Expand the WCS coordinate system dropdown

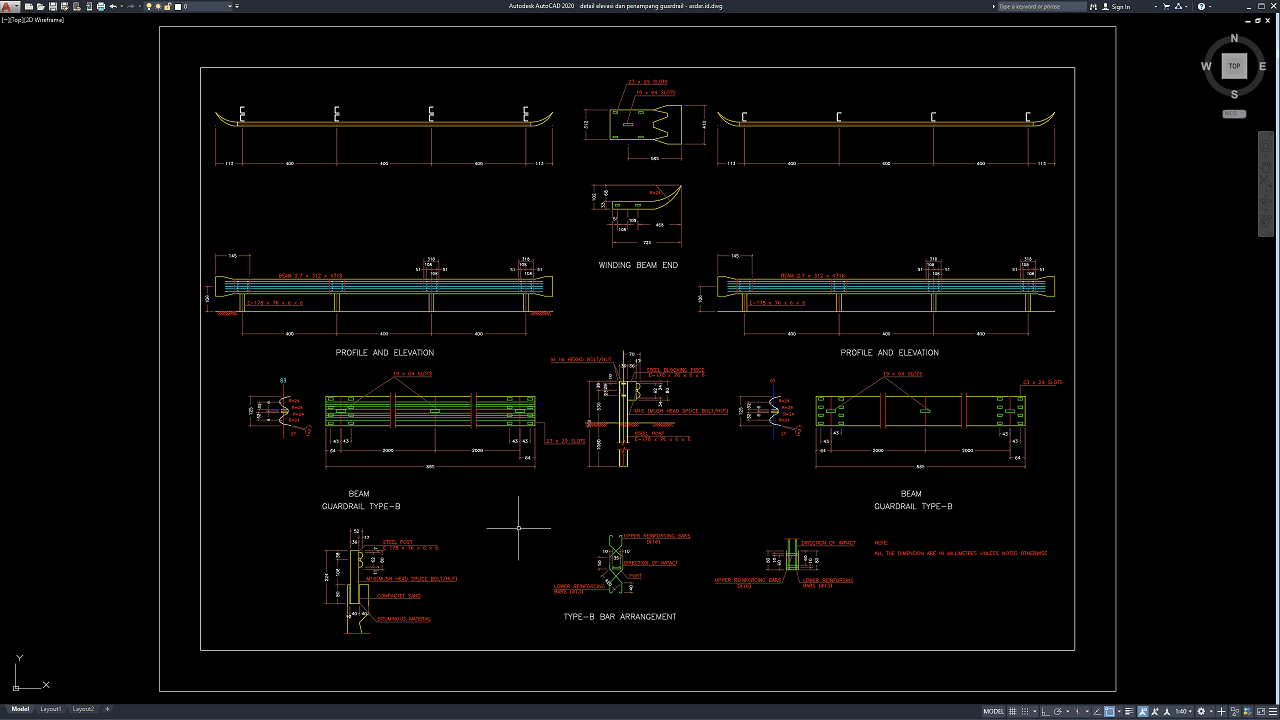[x=1234, y=114]
